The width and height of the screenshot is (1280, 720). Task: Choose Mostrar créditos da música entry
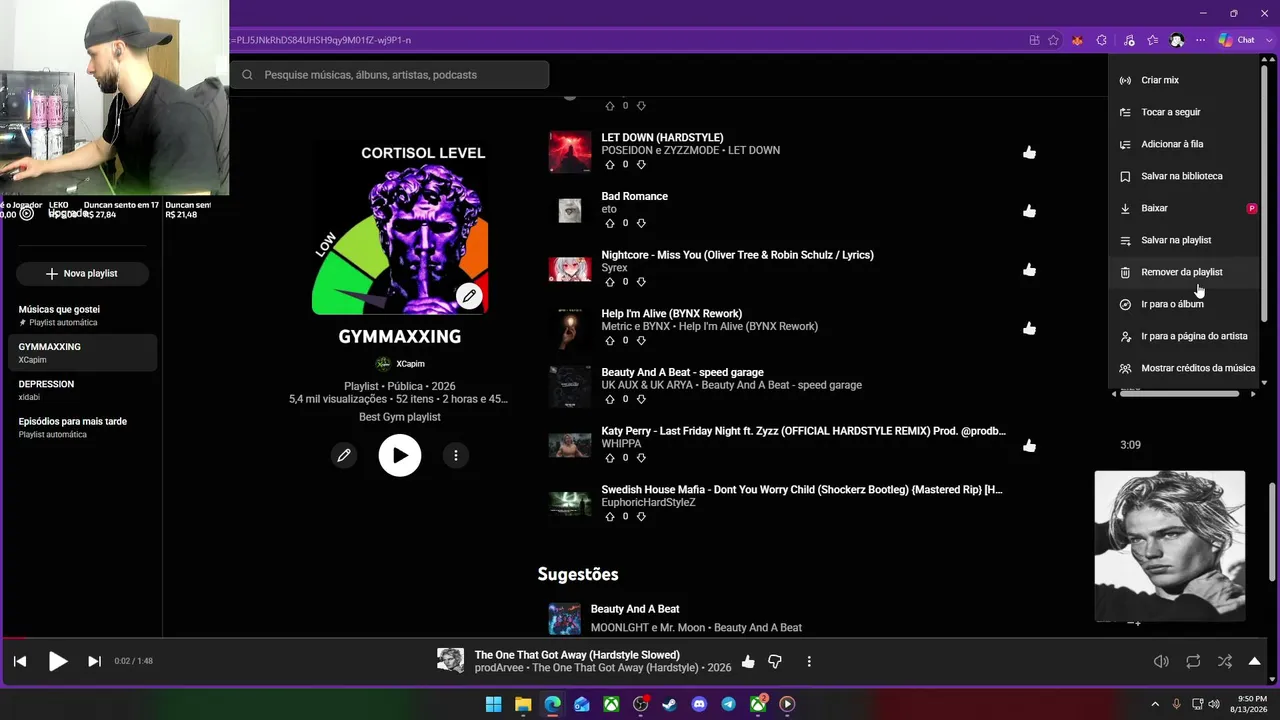(1182, 368)
